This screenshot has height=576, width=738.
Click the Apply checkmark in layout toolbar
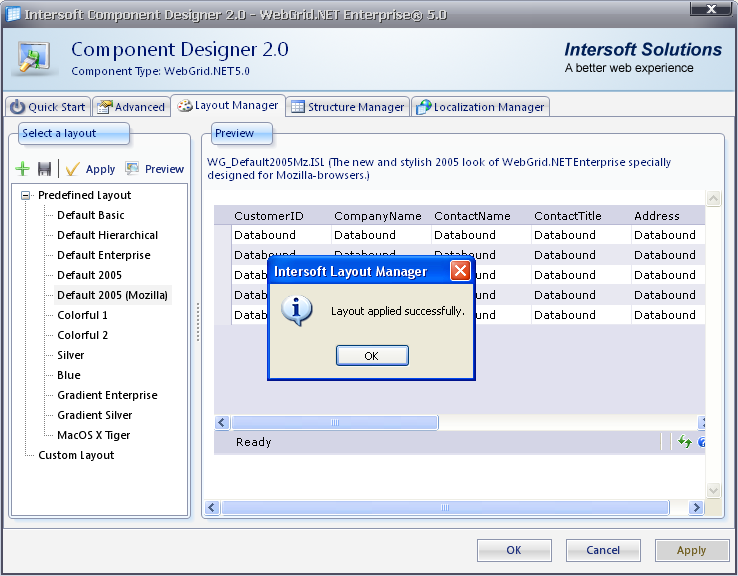(x=90, y=169)
